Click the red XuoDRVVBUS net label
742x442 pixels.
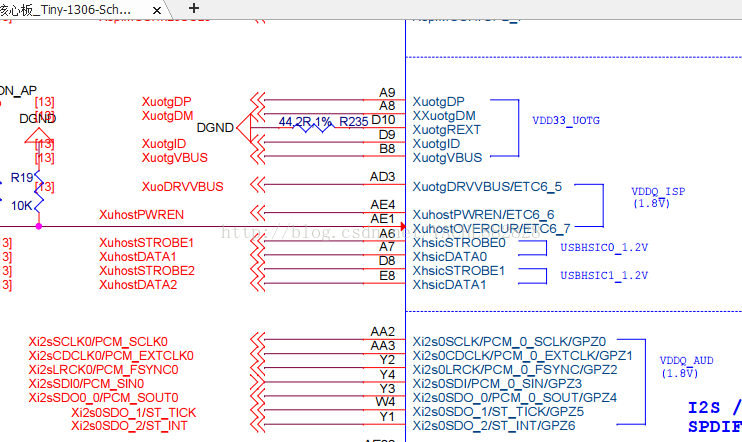point(182,186)
